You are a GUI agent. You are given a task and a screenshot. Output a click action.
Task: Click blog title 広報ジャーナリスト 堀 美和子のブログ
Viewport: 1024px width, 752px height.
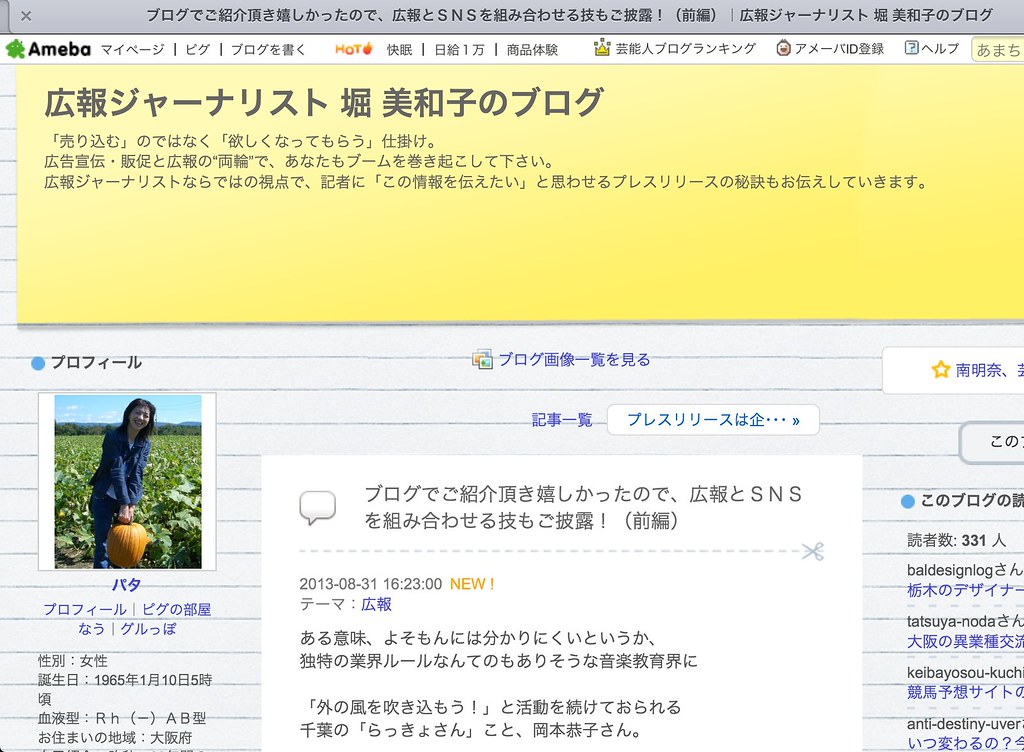pos(324,102)
